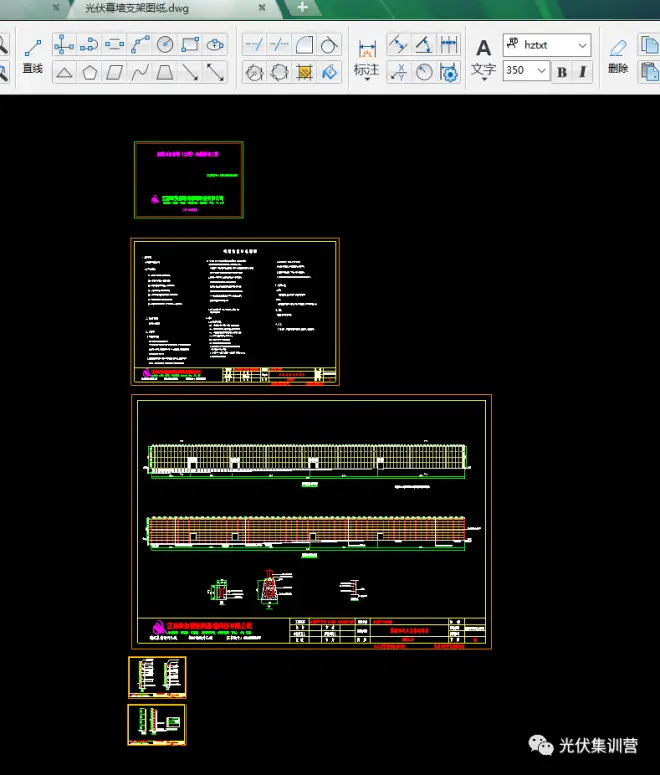Screen dimensions: 660x775
Task: Select the single-headed arrow tool
Action: click(x=190, y=73)
